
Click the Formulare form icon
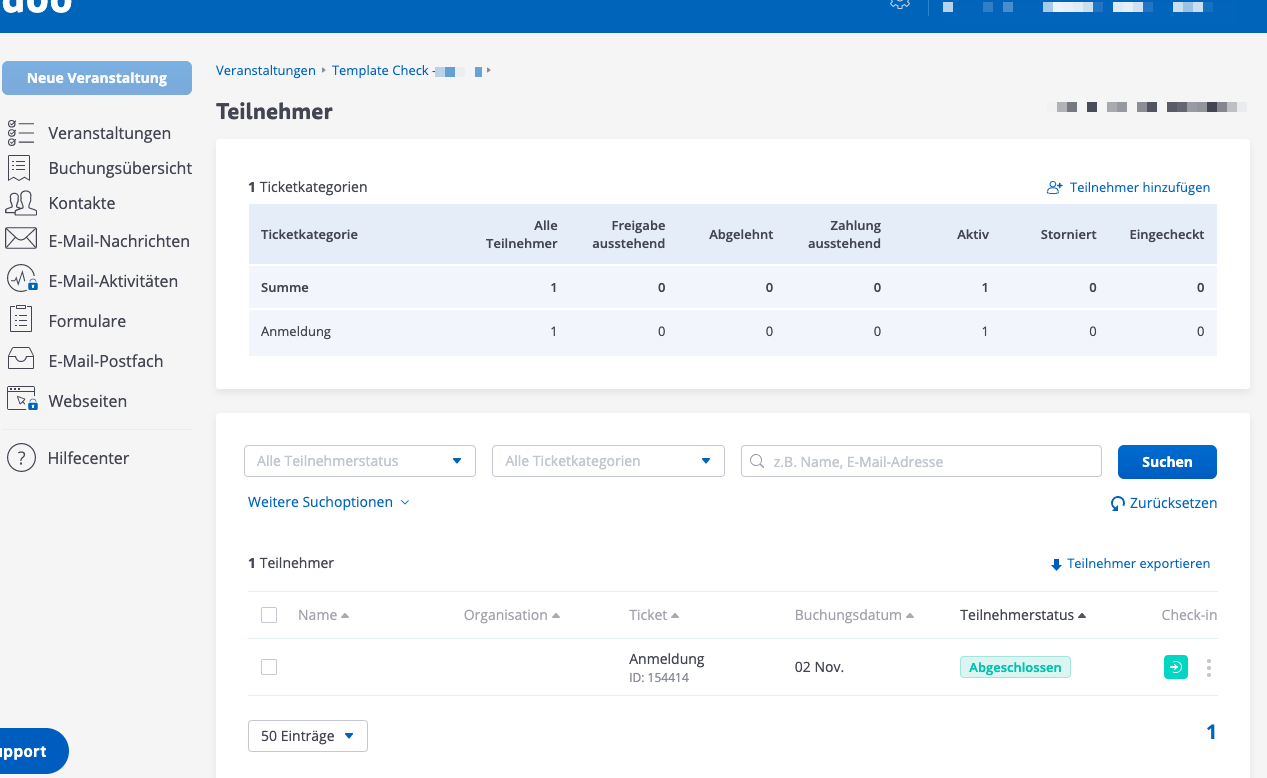pyautogui.click(x=21, y=320)
